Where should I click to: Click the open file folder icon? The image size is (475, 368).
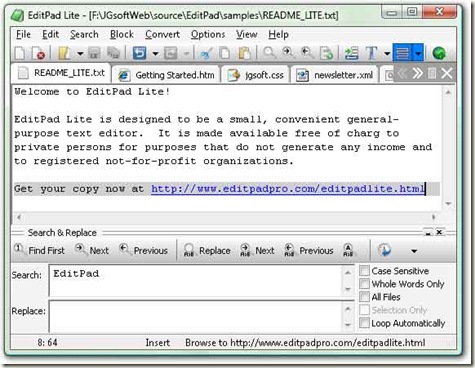(x=64, y=53)
